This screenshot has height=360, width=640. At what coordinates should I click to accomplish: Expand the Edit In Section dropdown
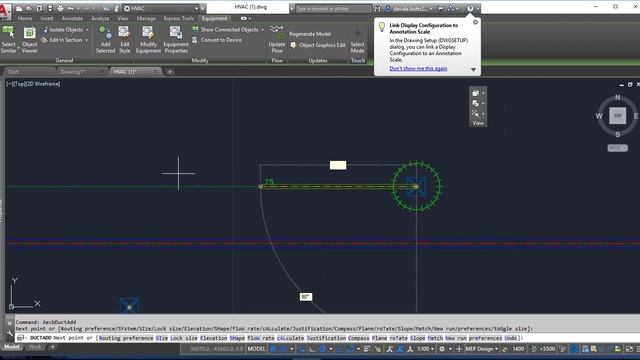(87, 40)
